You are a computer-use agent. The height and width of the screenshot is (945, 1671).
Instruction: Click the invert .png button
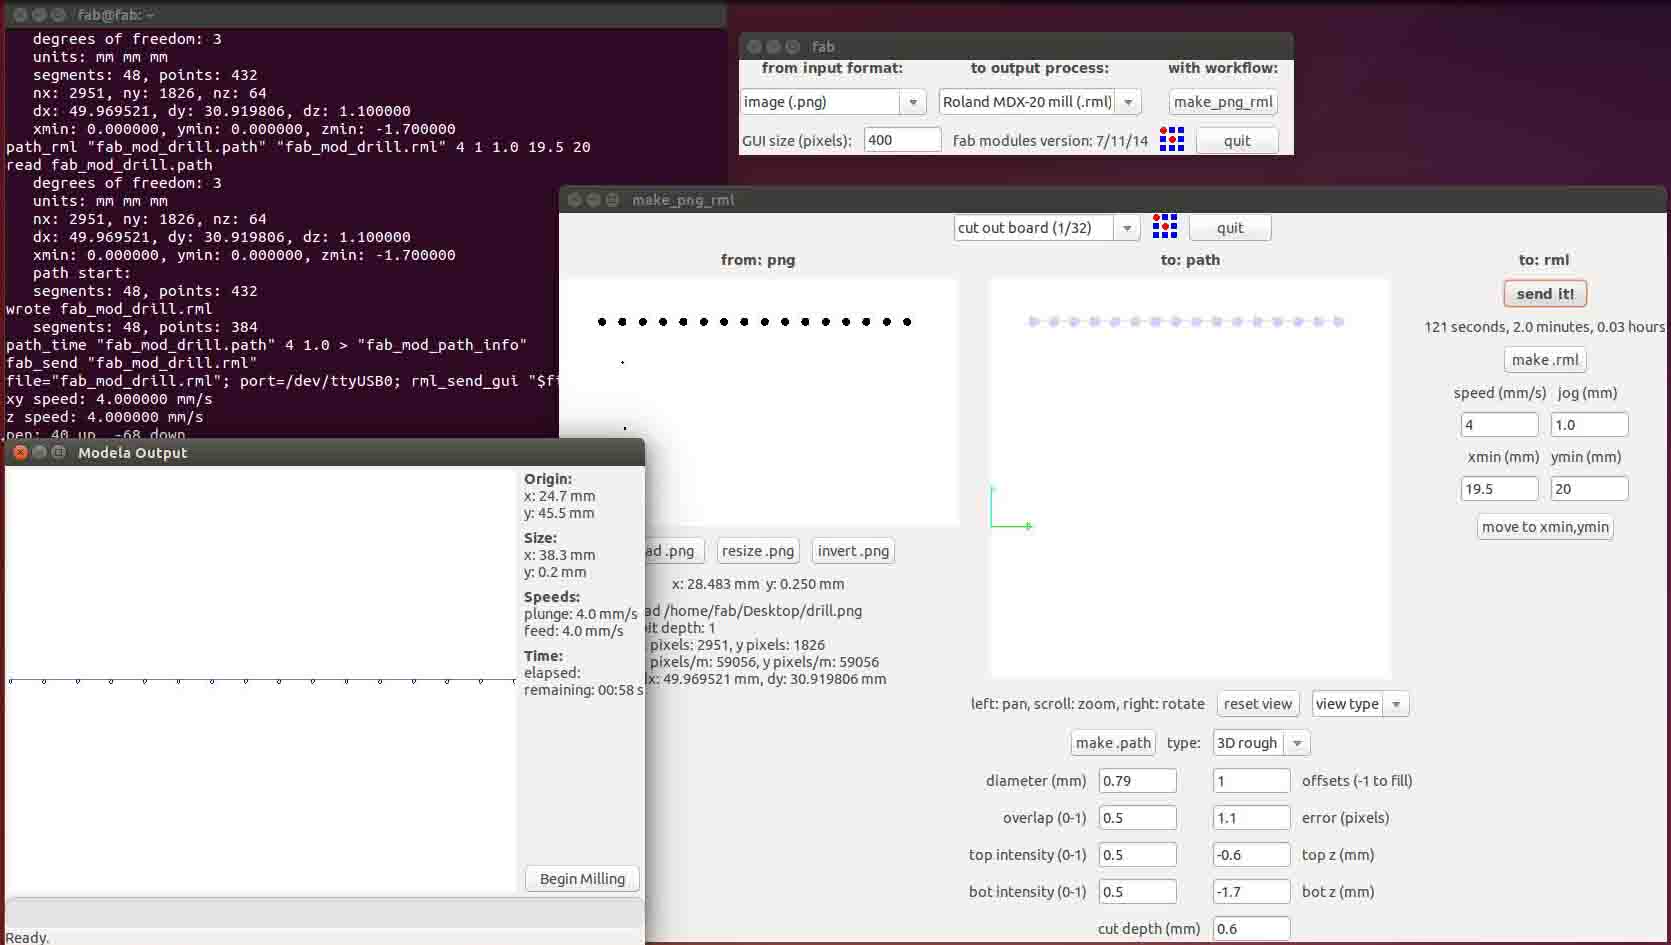(x=853, y=551)
